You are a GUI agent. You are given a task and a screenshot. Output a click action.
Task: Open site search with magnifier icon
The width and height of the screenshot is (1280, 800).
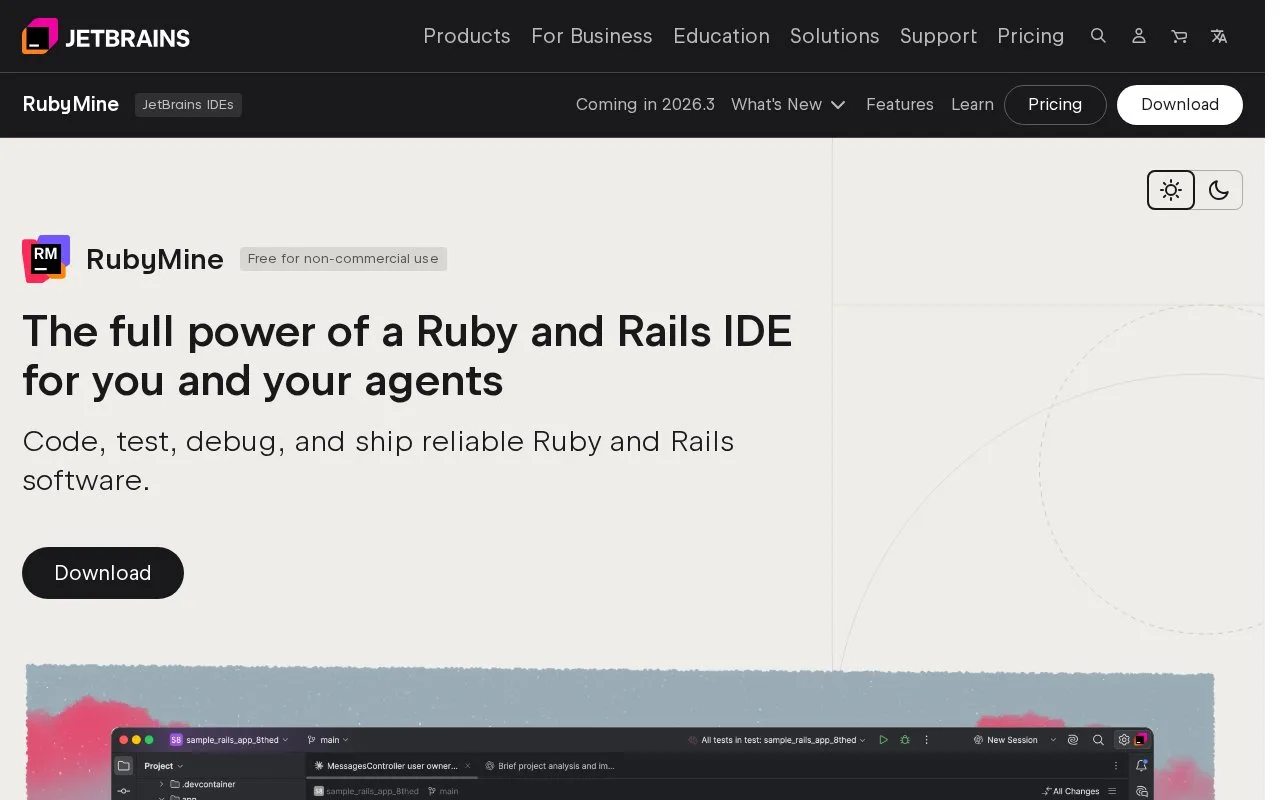coord(1098,36)
